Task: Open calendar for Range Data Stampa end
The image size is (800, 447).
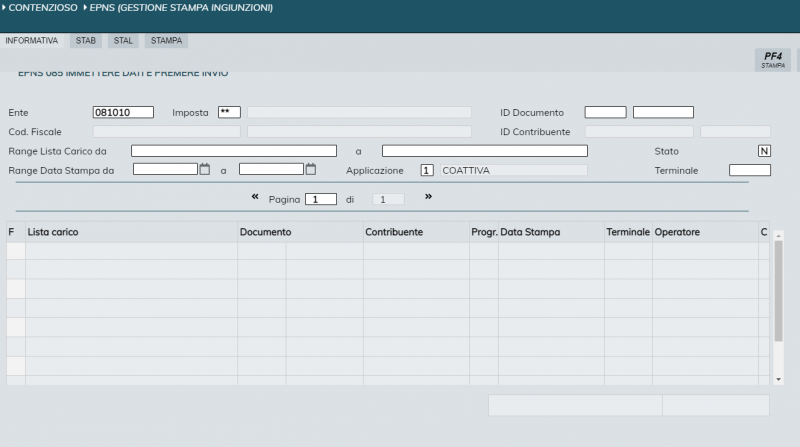Action: 311,170
